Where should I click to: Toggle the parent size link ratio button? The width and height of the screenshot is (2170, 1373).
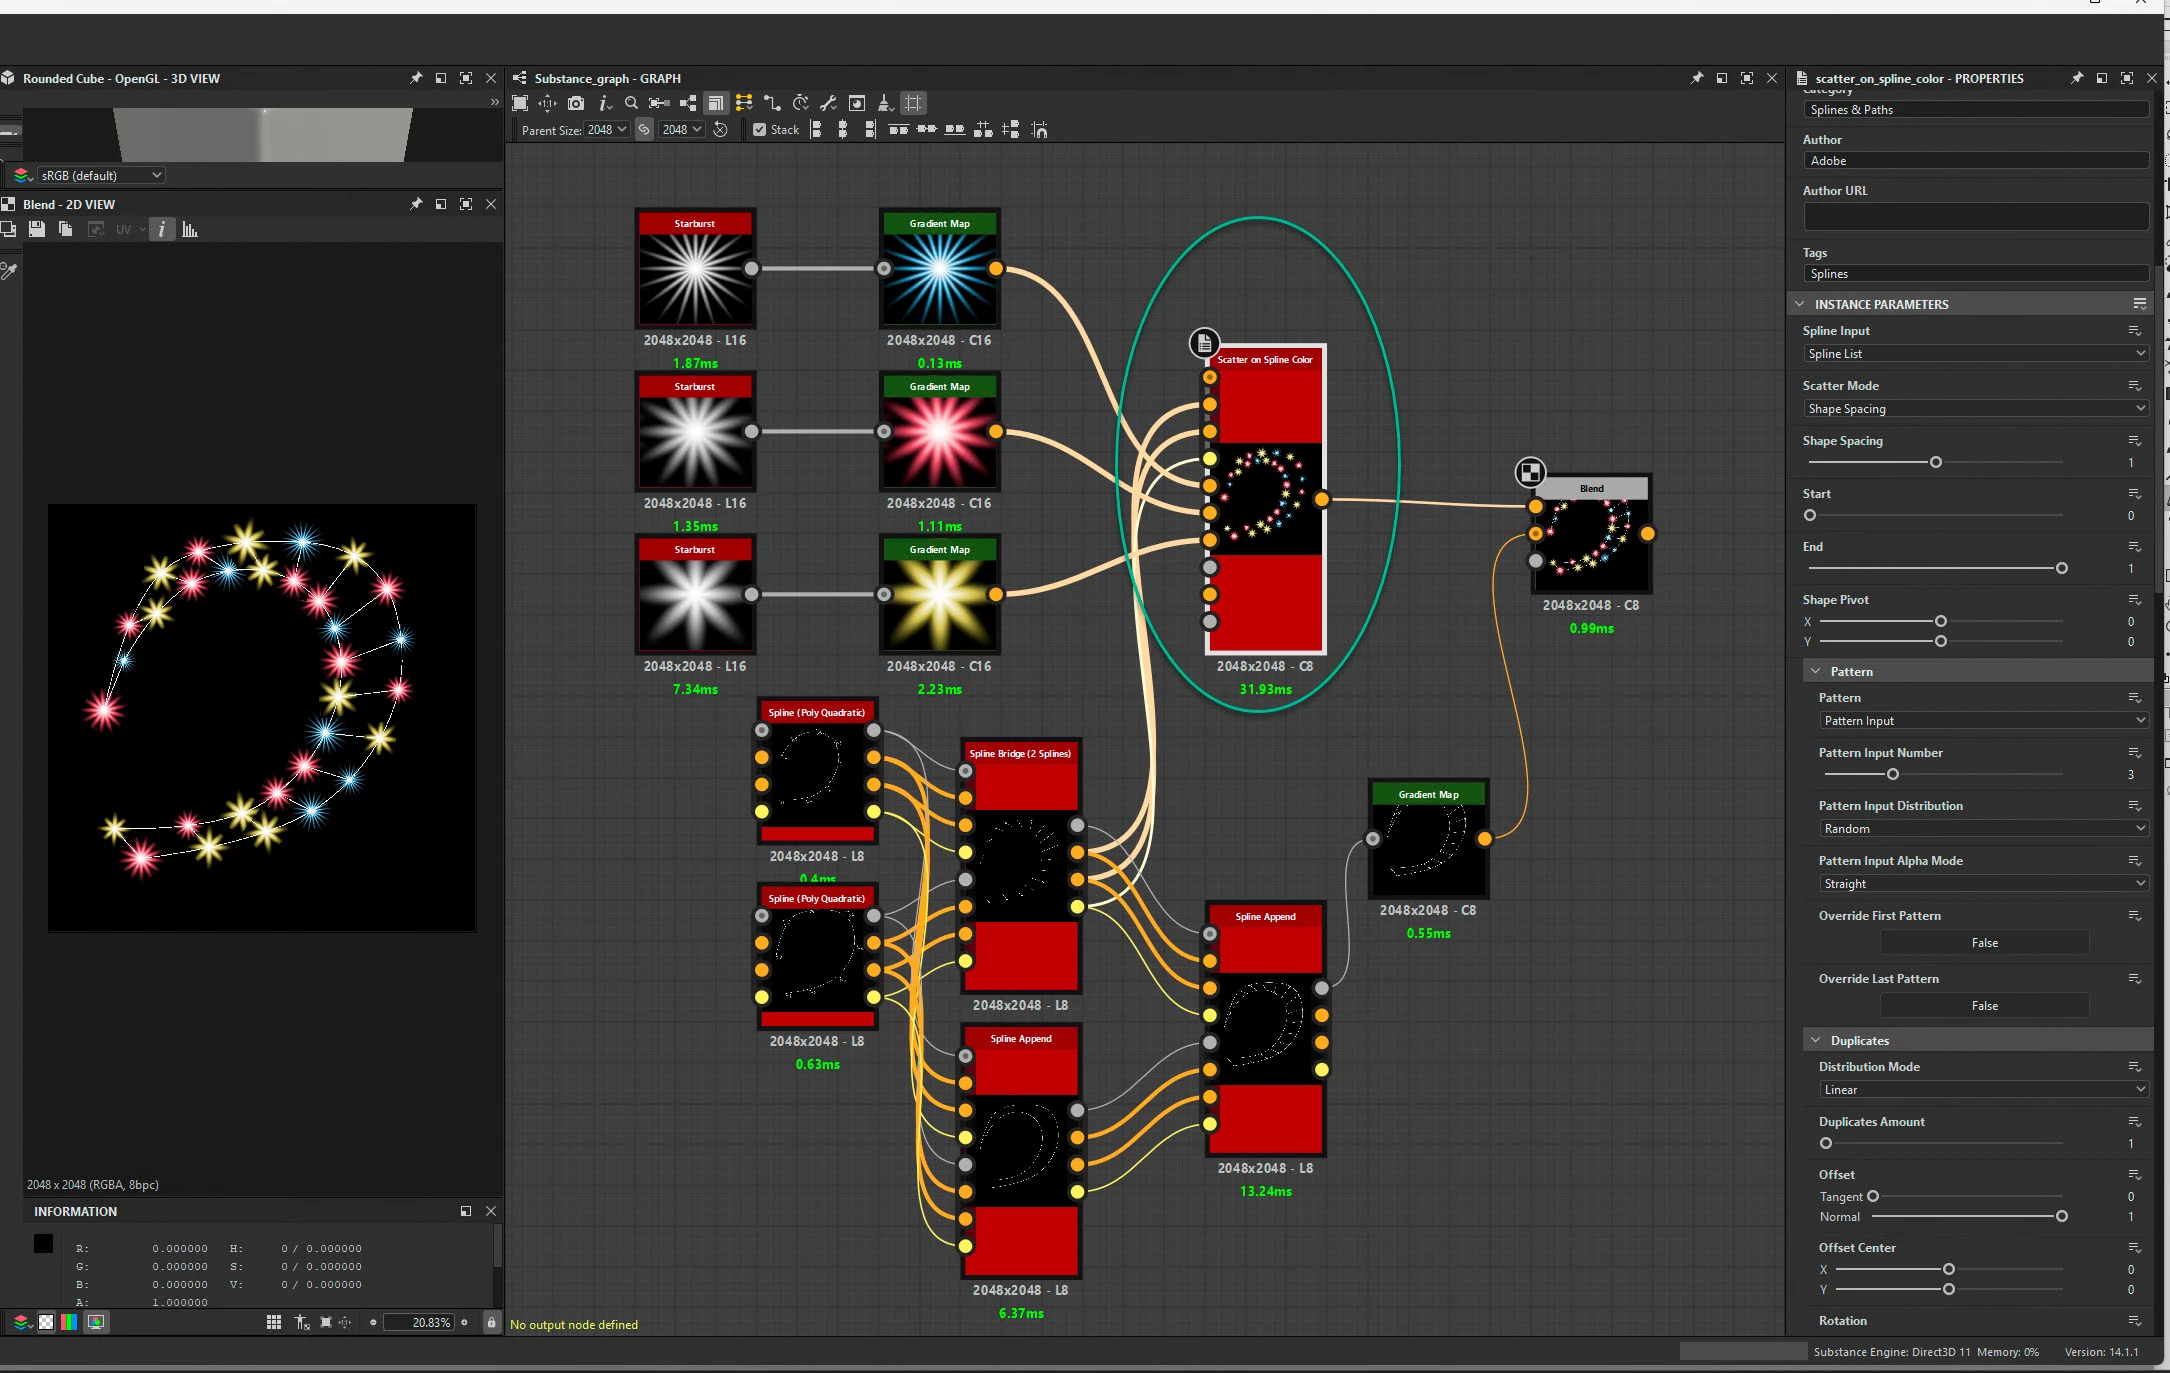pyautogui.click(x=644, y=130)
